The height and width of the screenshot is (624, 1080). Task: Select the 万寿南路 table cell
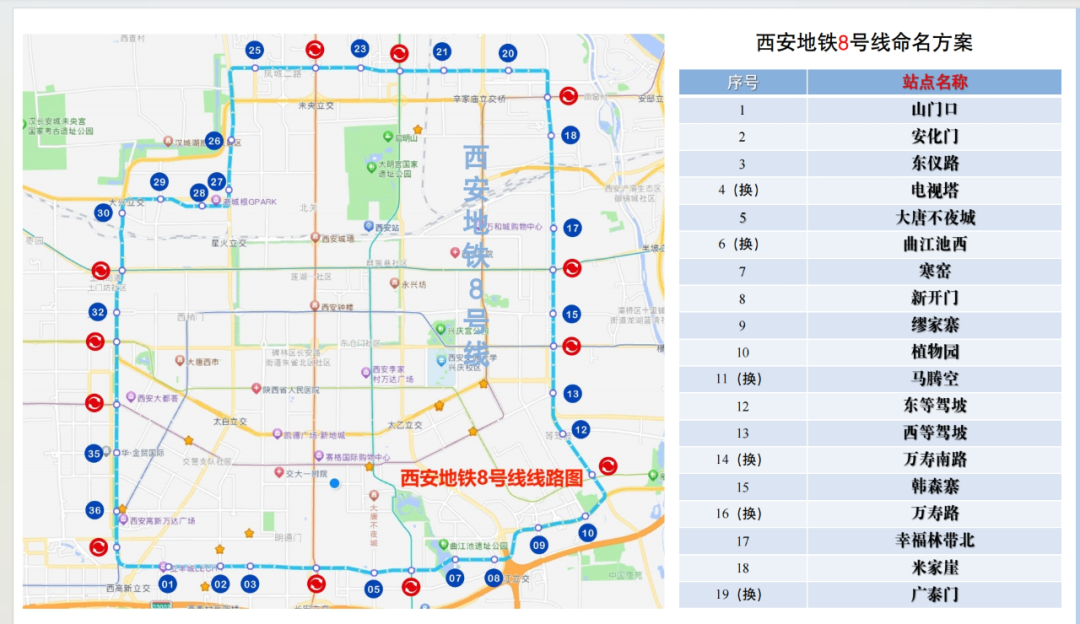[x=934, y=459]
